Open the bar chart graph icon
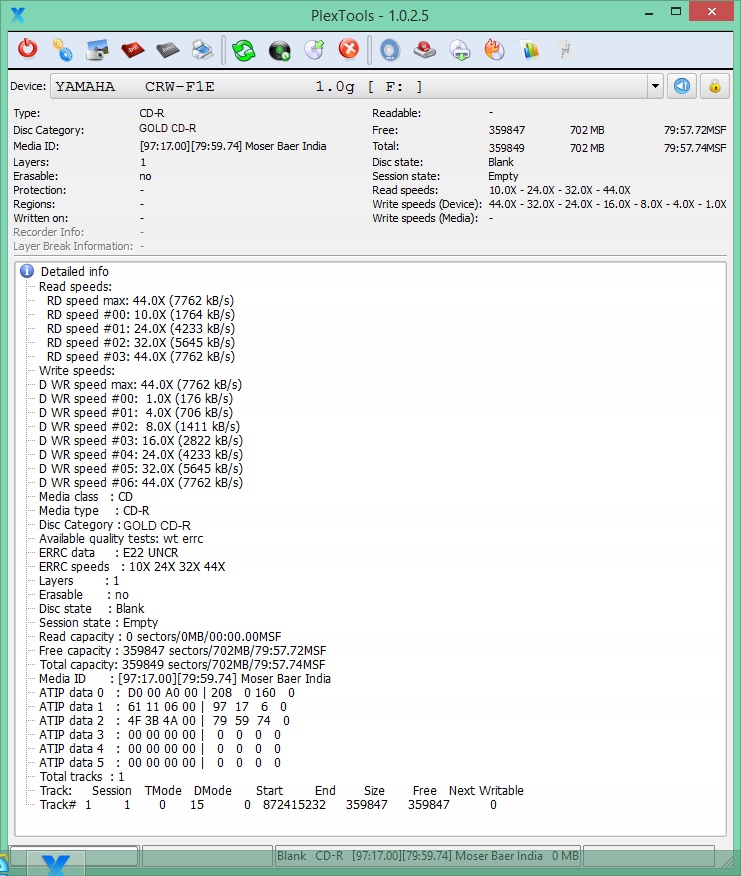This screenshot has width=741, height=876. tap(530, 49)
